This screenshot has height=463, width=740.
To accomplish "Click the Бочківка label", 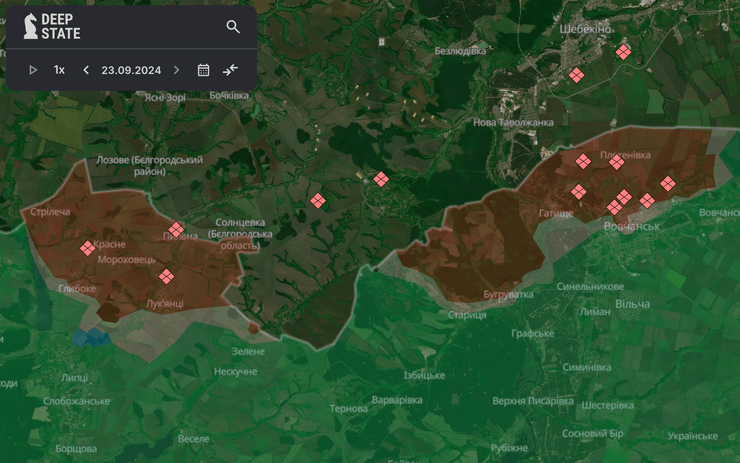I will coord(229,95).
